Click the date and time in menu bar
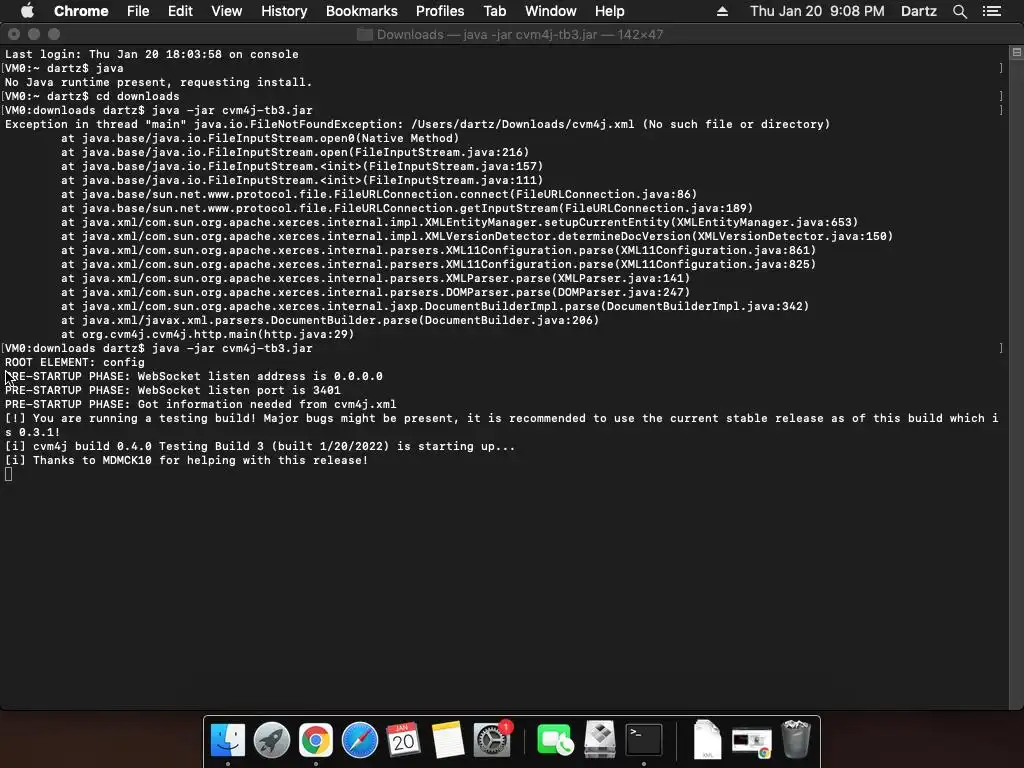Viewport: 1024px width, 768px height. (817, 11)
